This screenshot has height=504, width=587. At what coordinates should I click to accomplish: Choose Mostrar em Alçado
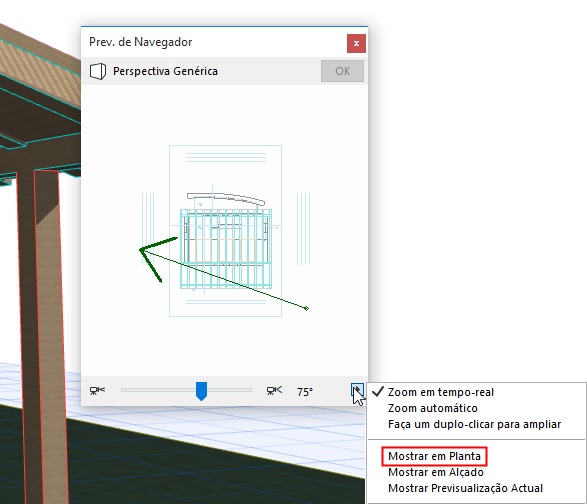[x=436, y=472]
